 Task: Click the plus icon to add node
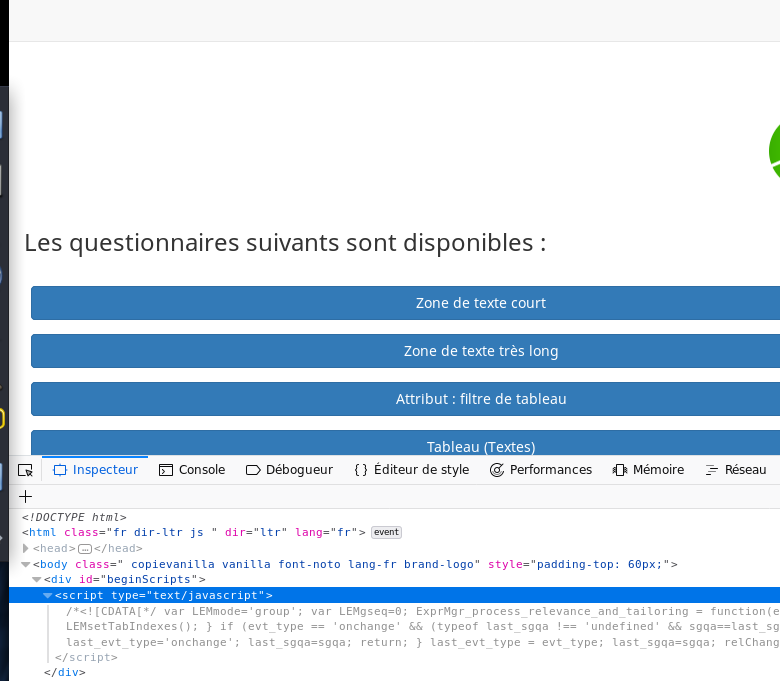click(26, 496)
